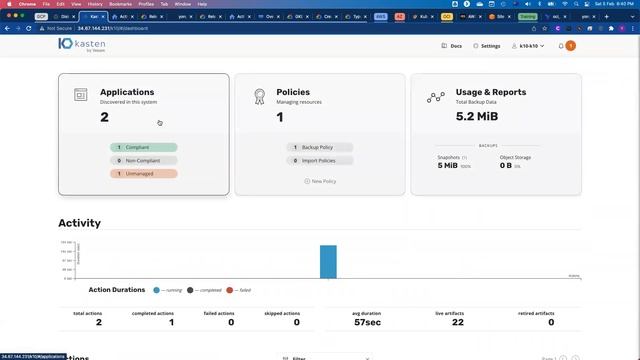Expand the AZ tab group
Screen dimensions: 640x360
400,17
